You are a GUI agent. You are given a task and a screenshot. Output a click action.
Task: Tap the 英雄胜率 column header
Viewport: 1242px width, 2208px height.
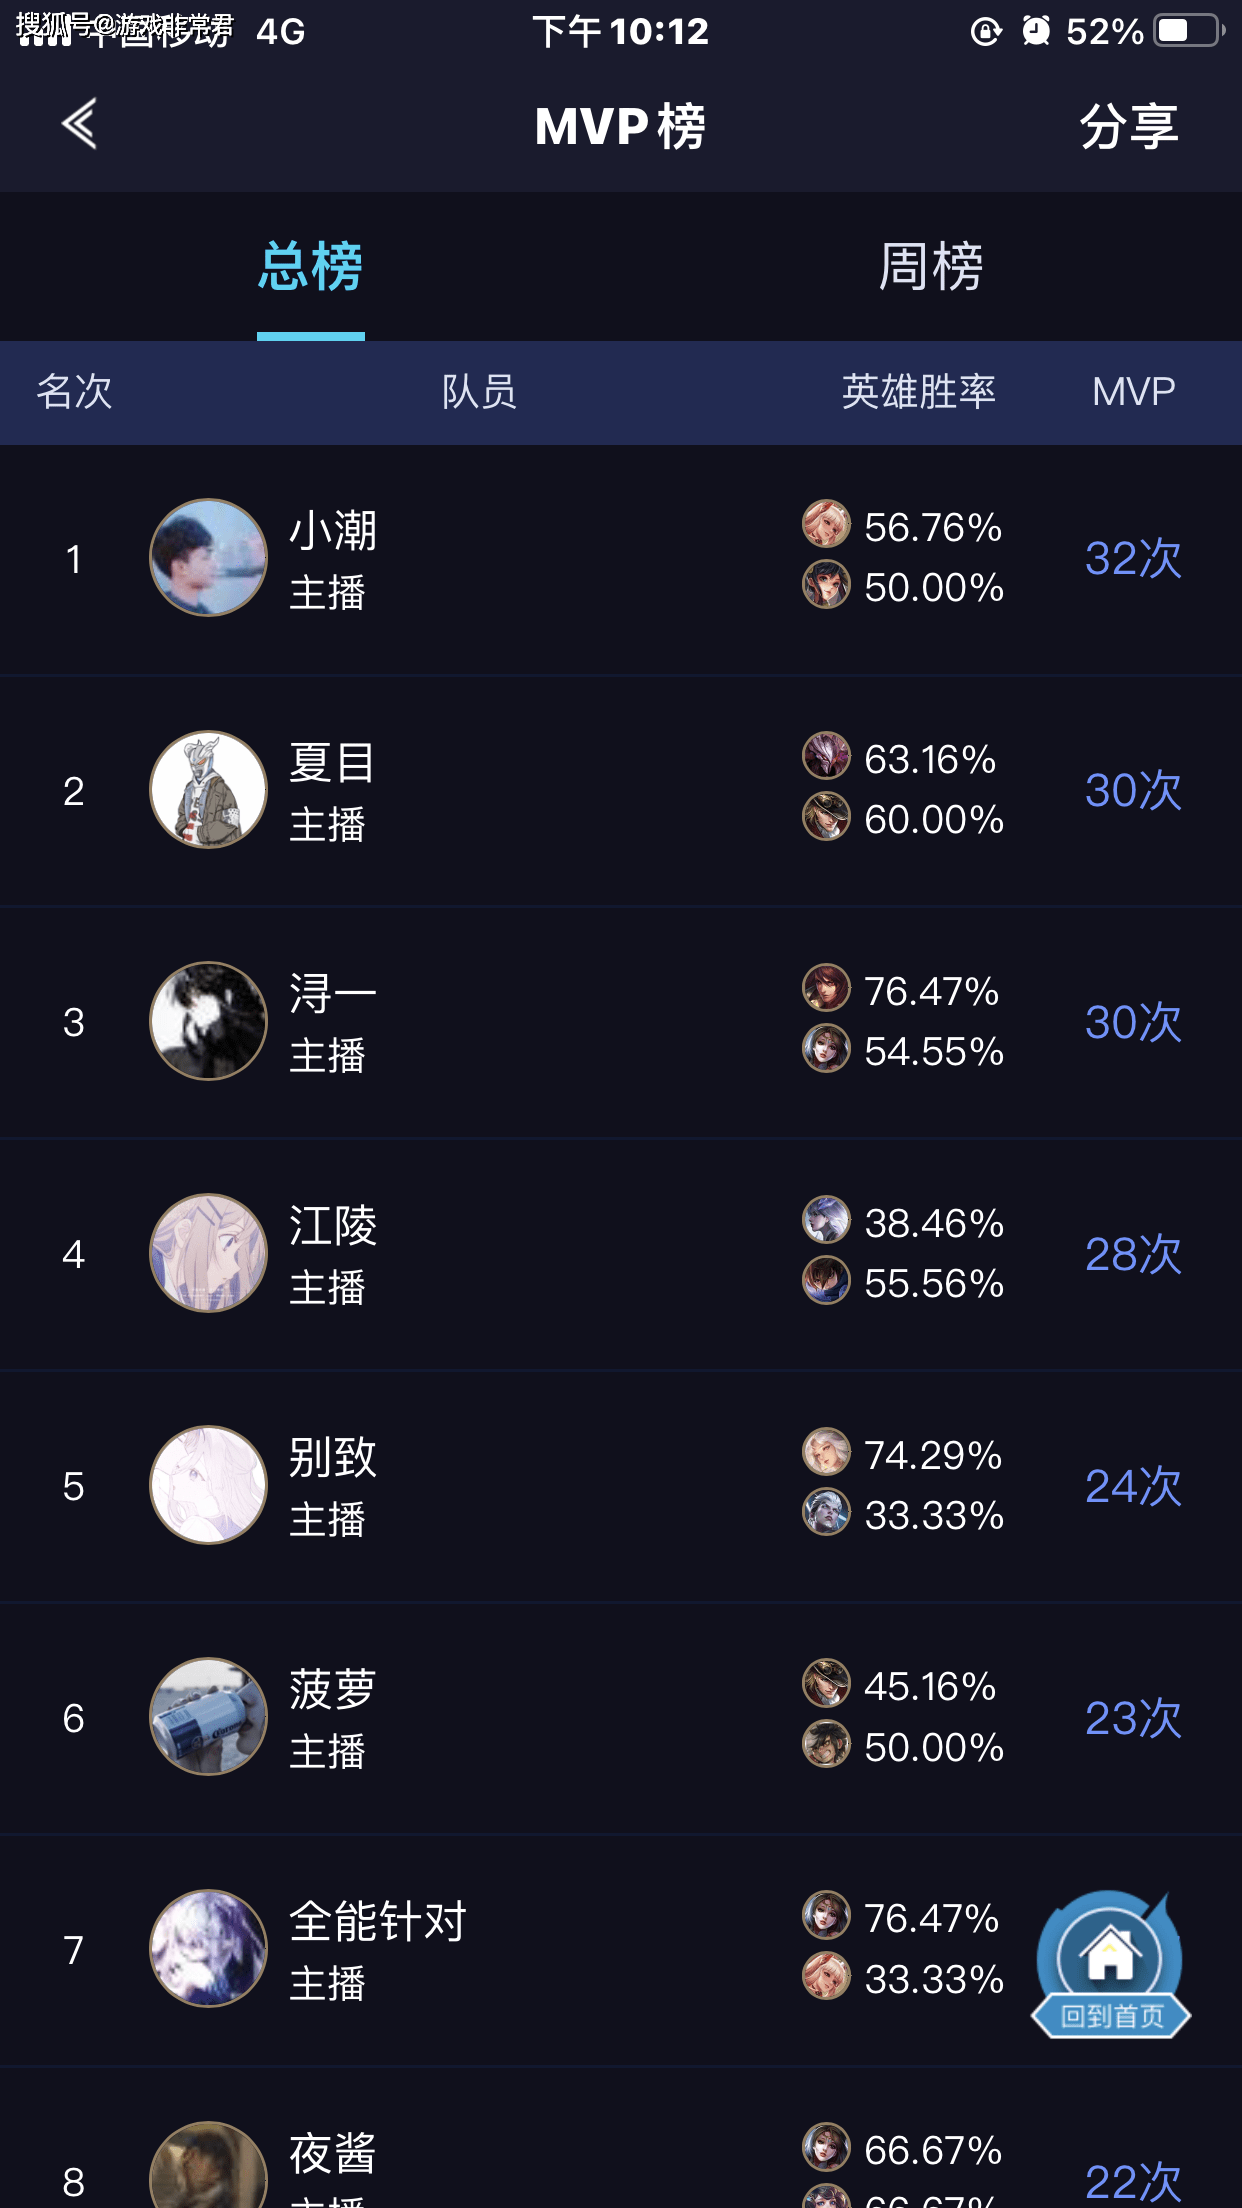click(x=919, y=391)
